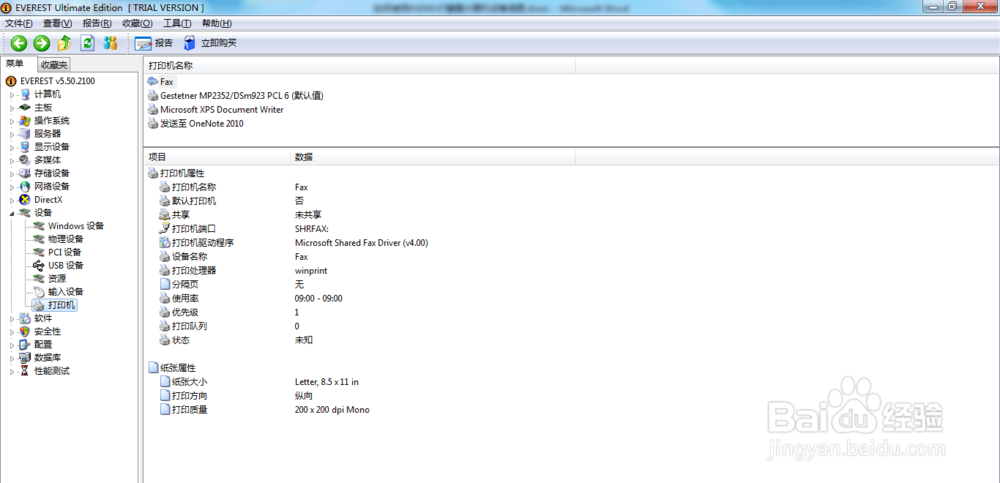
Task: Open the 收藏(O) menu
Action: click(137, 24)
